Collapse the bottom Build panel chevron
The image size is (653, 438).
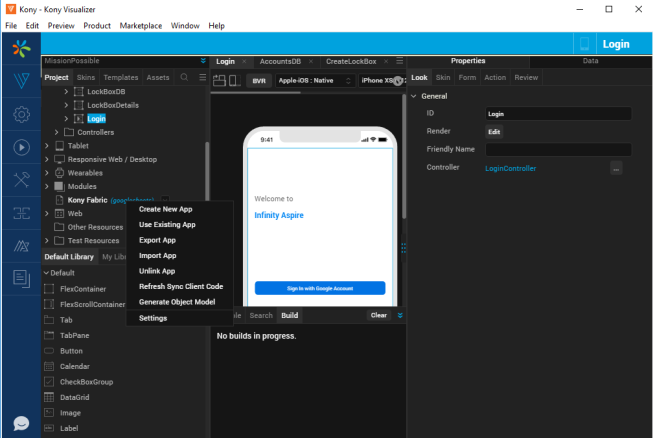pos(400,315)
